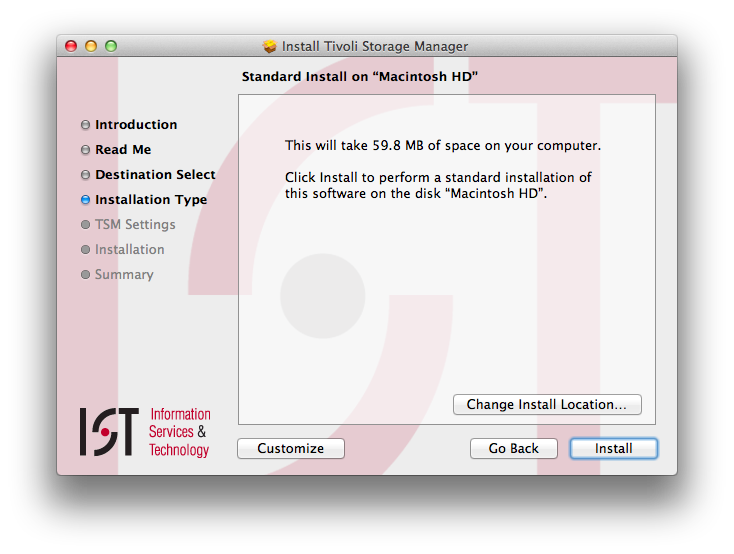
Task: Click the Installation Type step label
Action: [151, 199]
